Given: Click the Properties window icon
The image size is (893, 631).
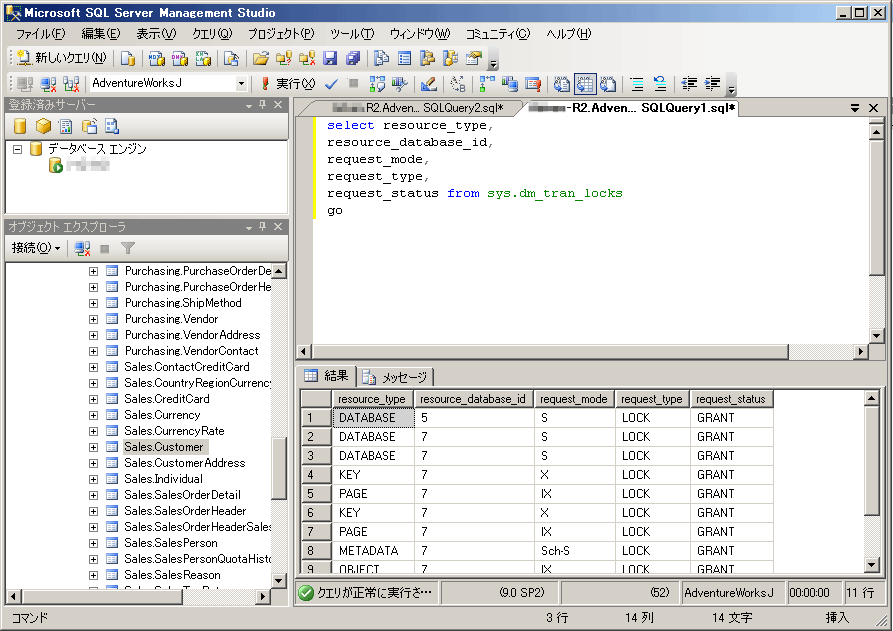Looking at the screenshot, I should point(474,58).
